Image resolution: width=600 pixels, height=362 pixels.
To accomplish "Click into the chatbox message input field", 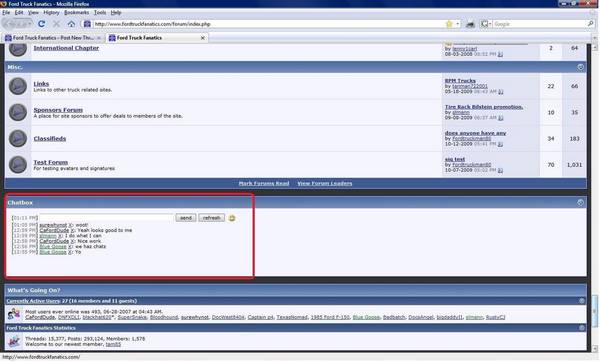I will [106, 218].
